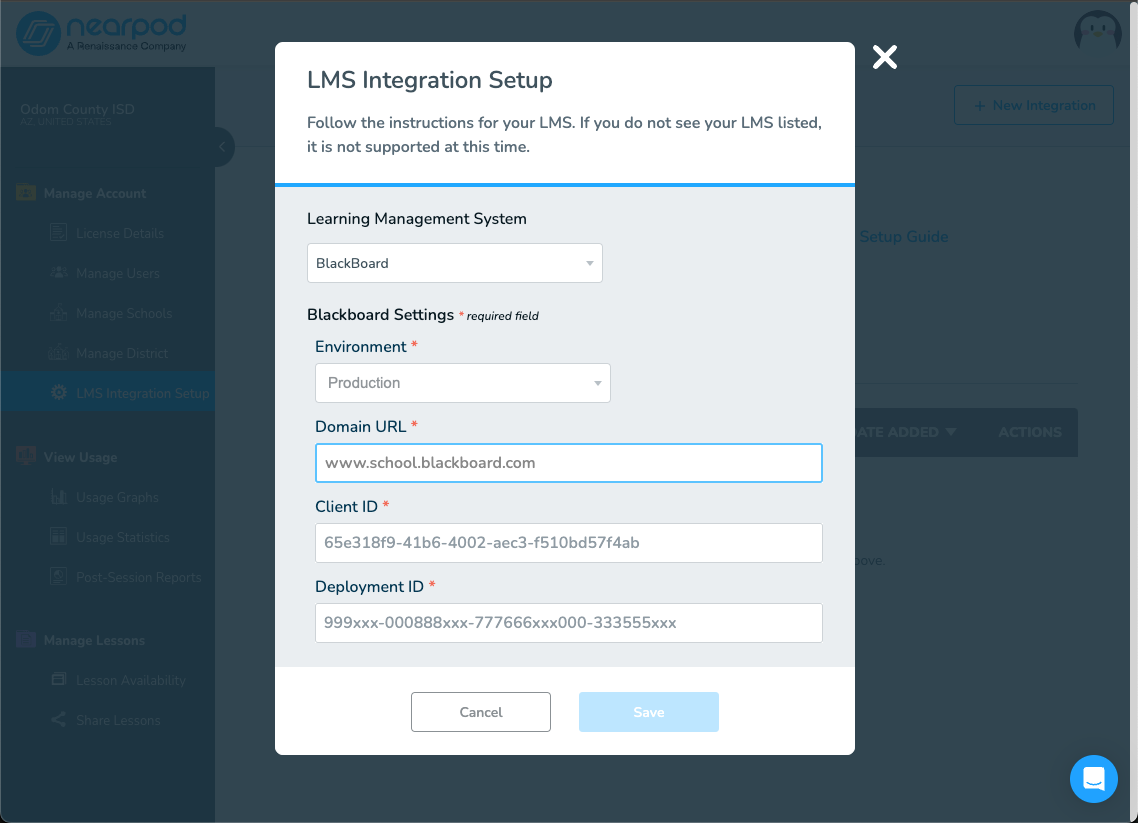
Task: Click the Manage Lessons heading
Action: (x=94, y=640)
